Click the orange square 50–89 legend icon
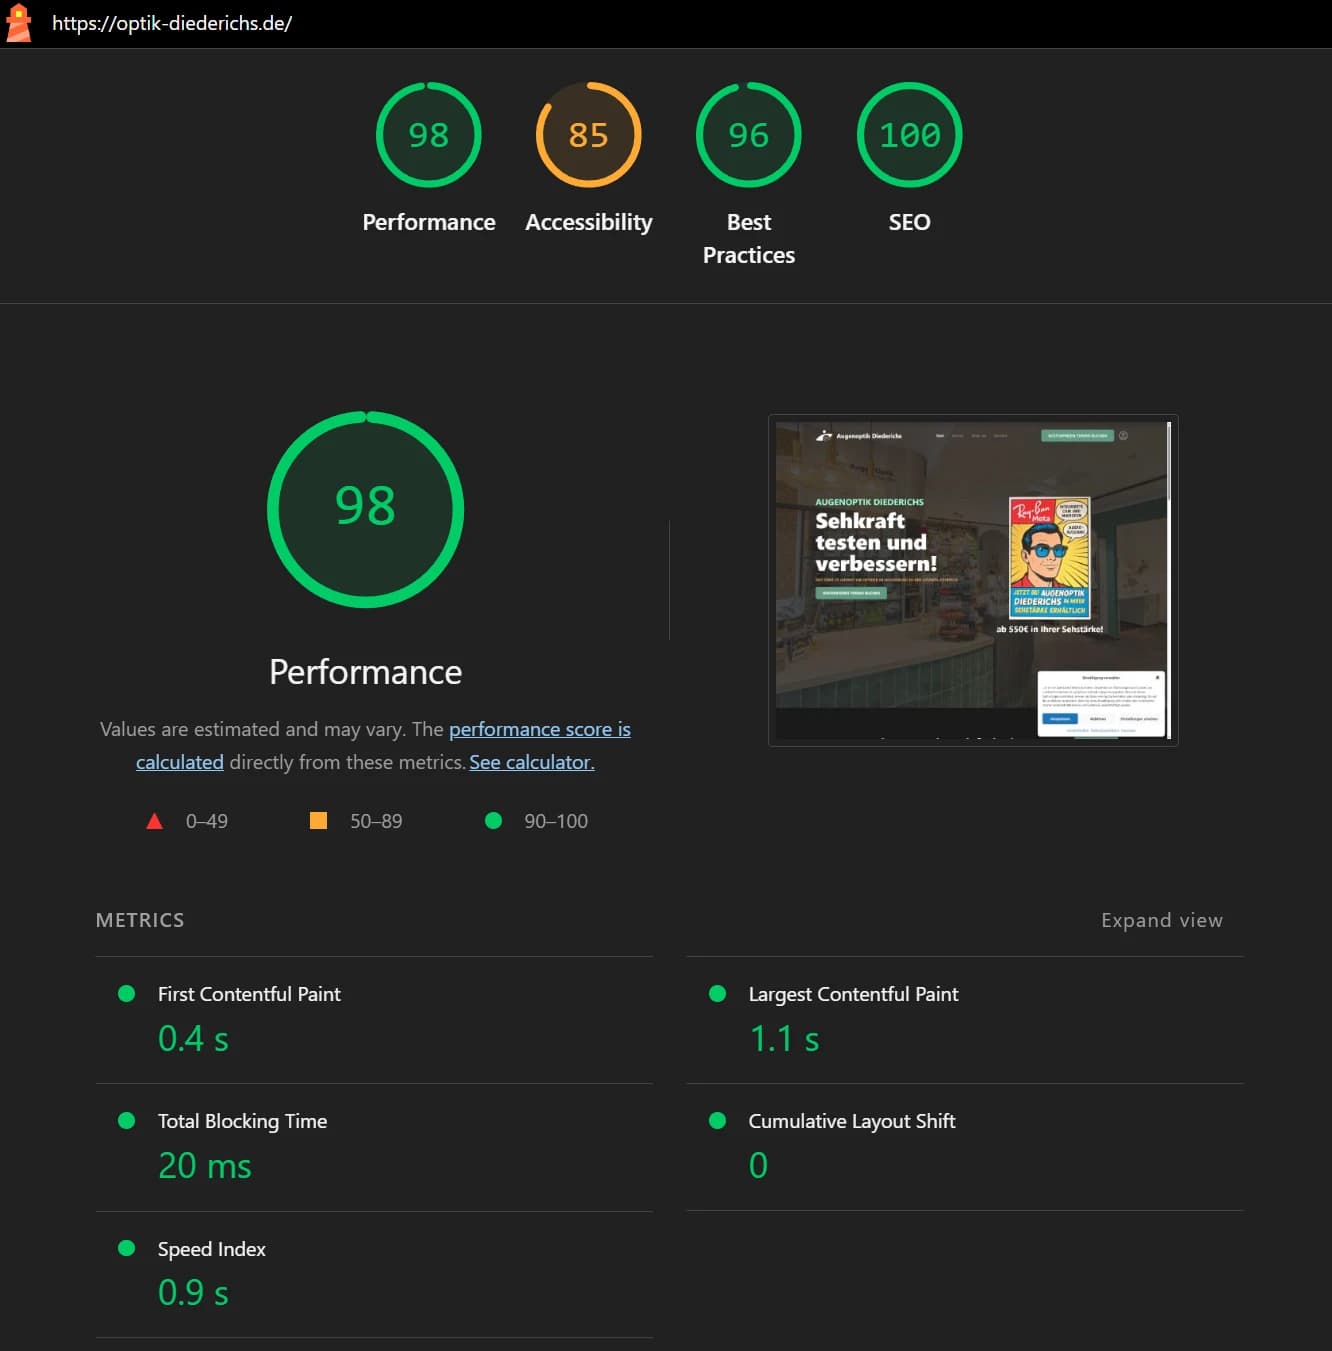 coord(318,821)
